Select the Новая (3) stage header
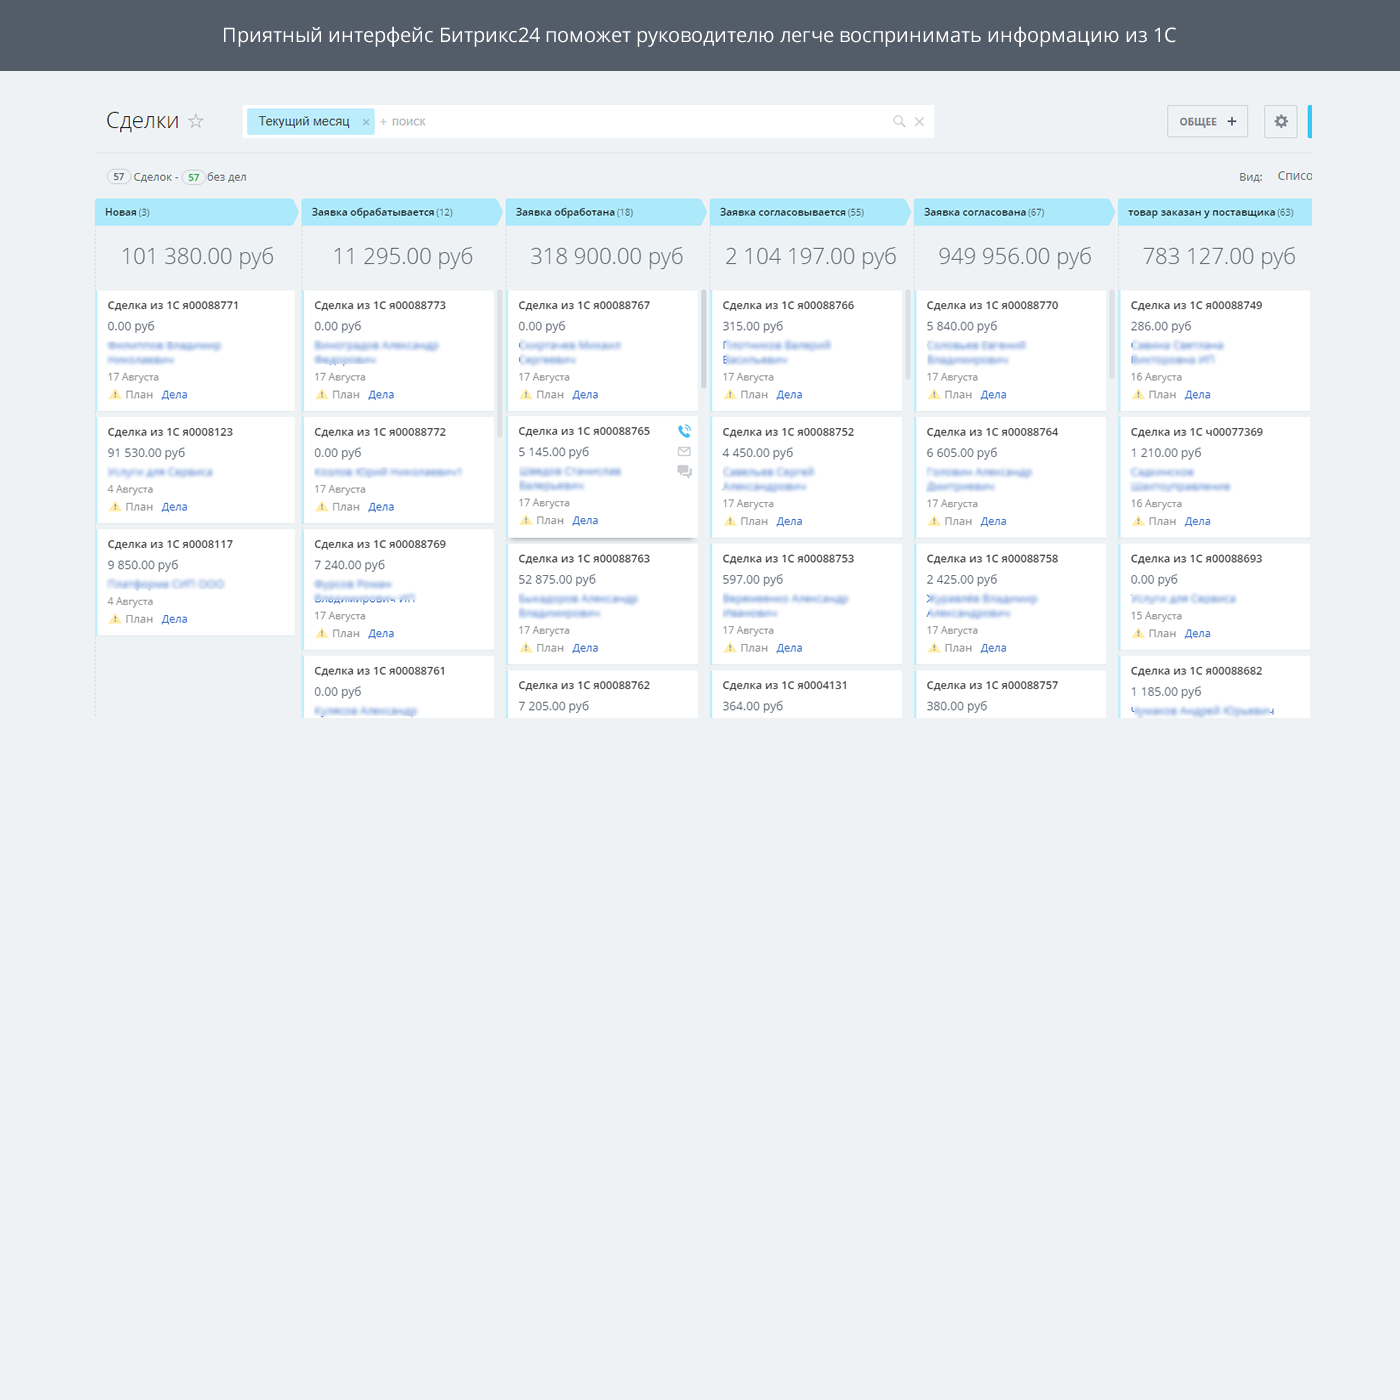The image size is (1400, 1400). pos(196,212)
